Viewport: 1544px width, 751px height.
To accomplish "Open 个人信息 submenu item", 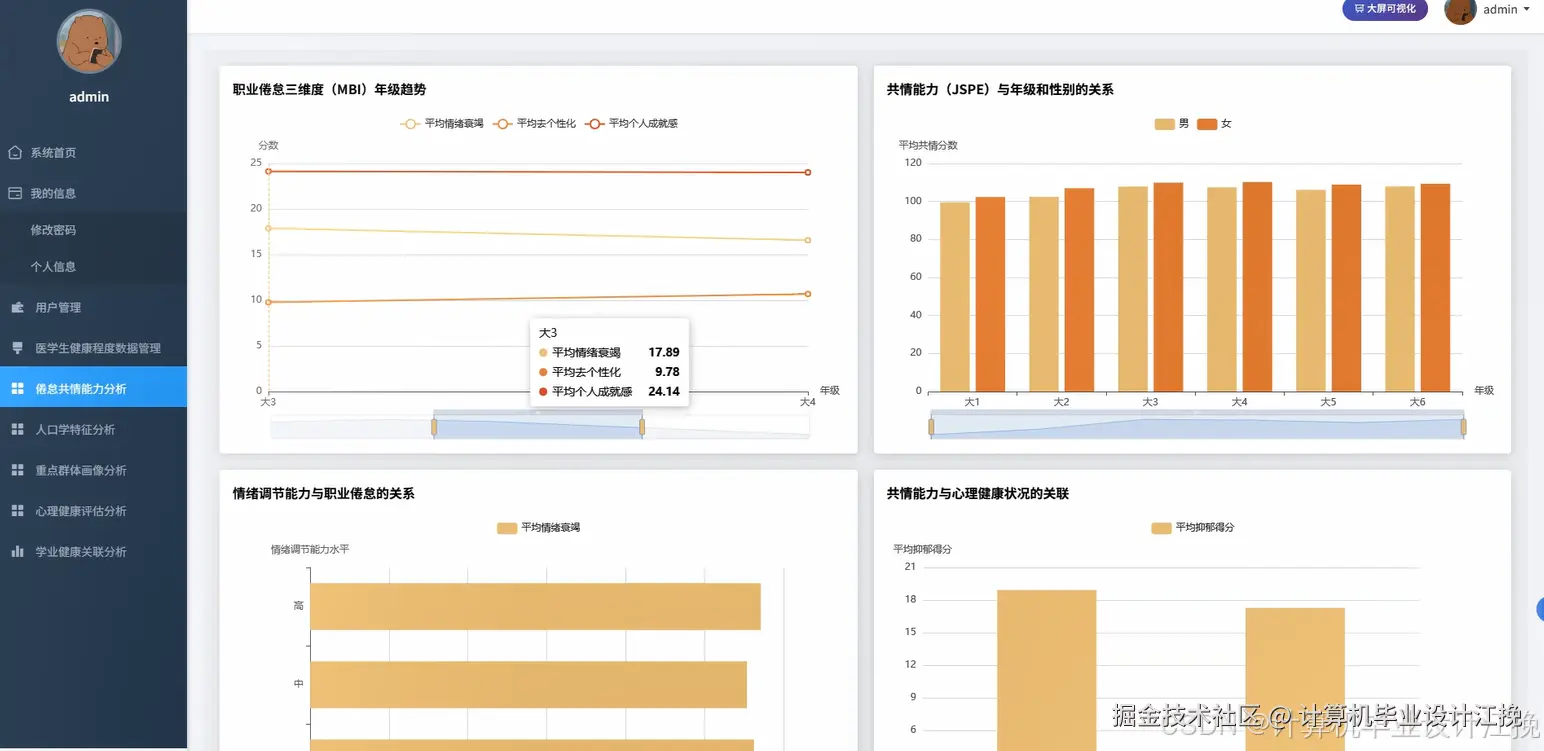I will [x=93, y=267].
